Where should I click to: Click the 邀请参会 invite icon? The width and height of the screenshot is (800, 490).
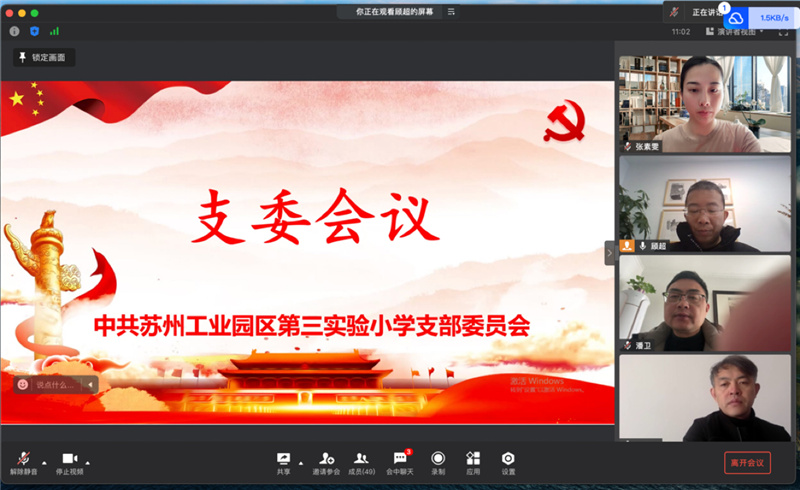click(x=327, y=458)
